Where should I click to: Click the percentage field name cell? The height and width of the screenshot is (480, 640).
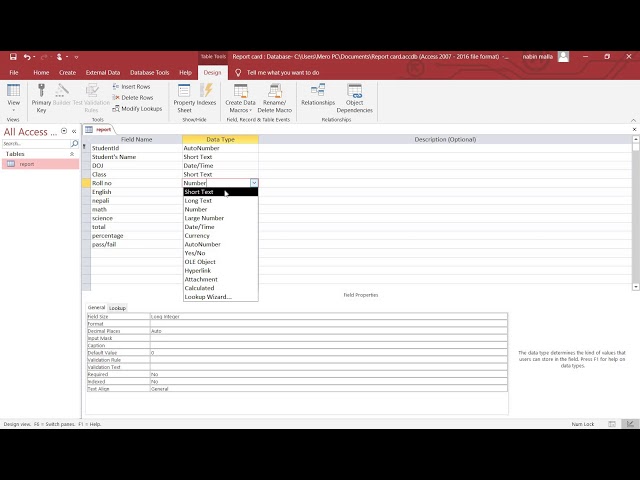(136, 236)
